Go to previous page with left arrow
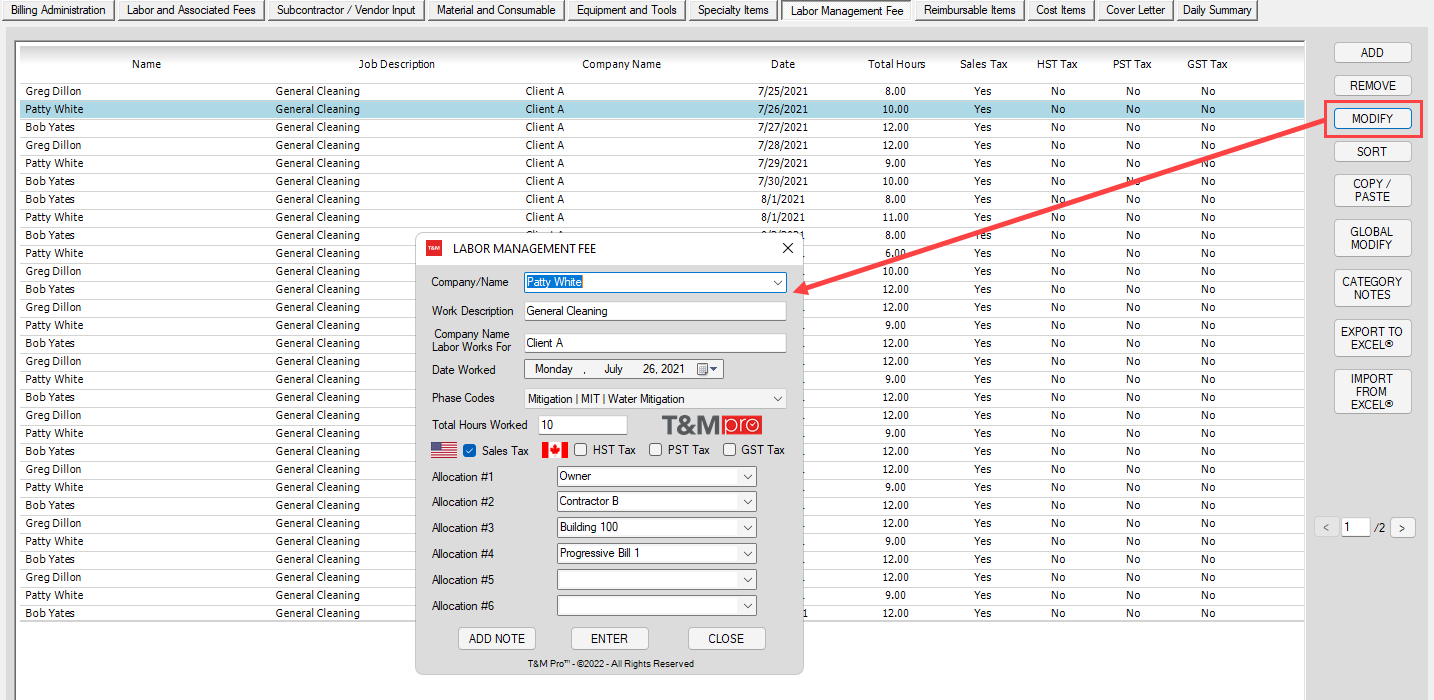The width and height of the screenshot is (1434, 700). point(1326,527)
